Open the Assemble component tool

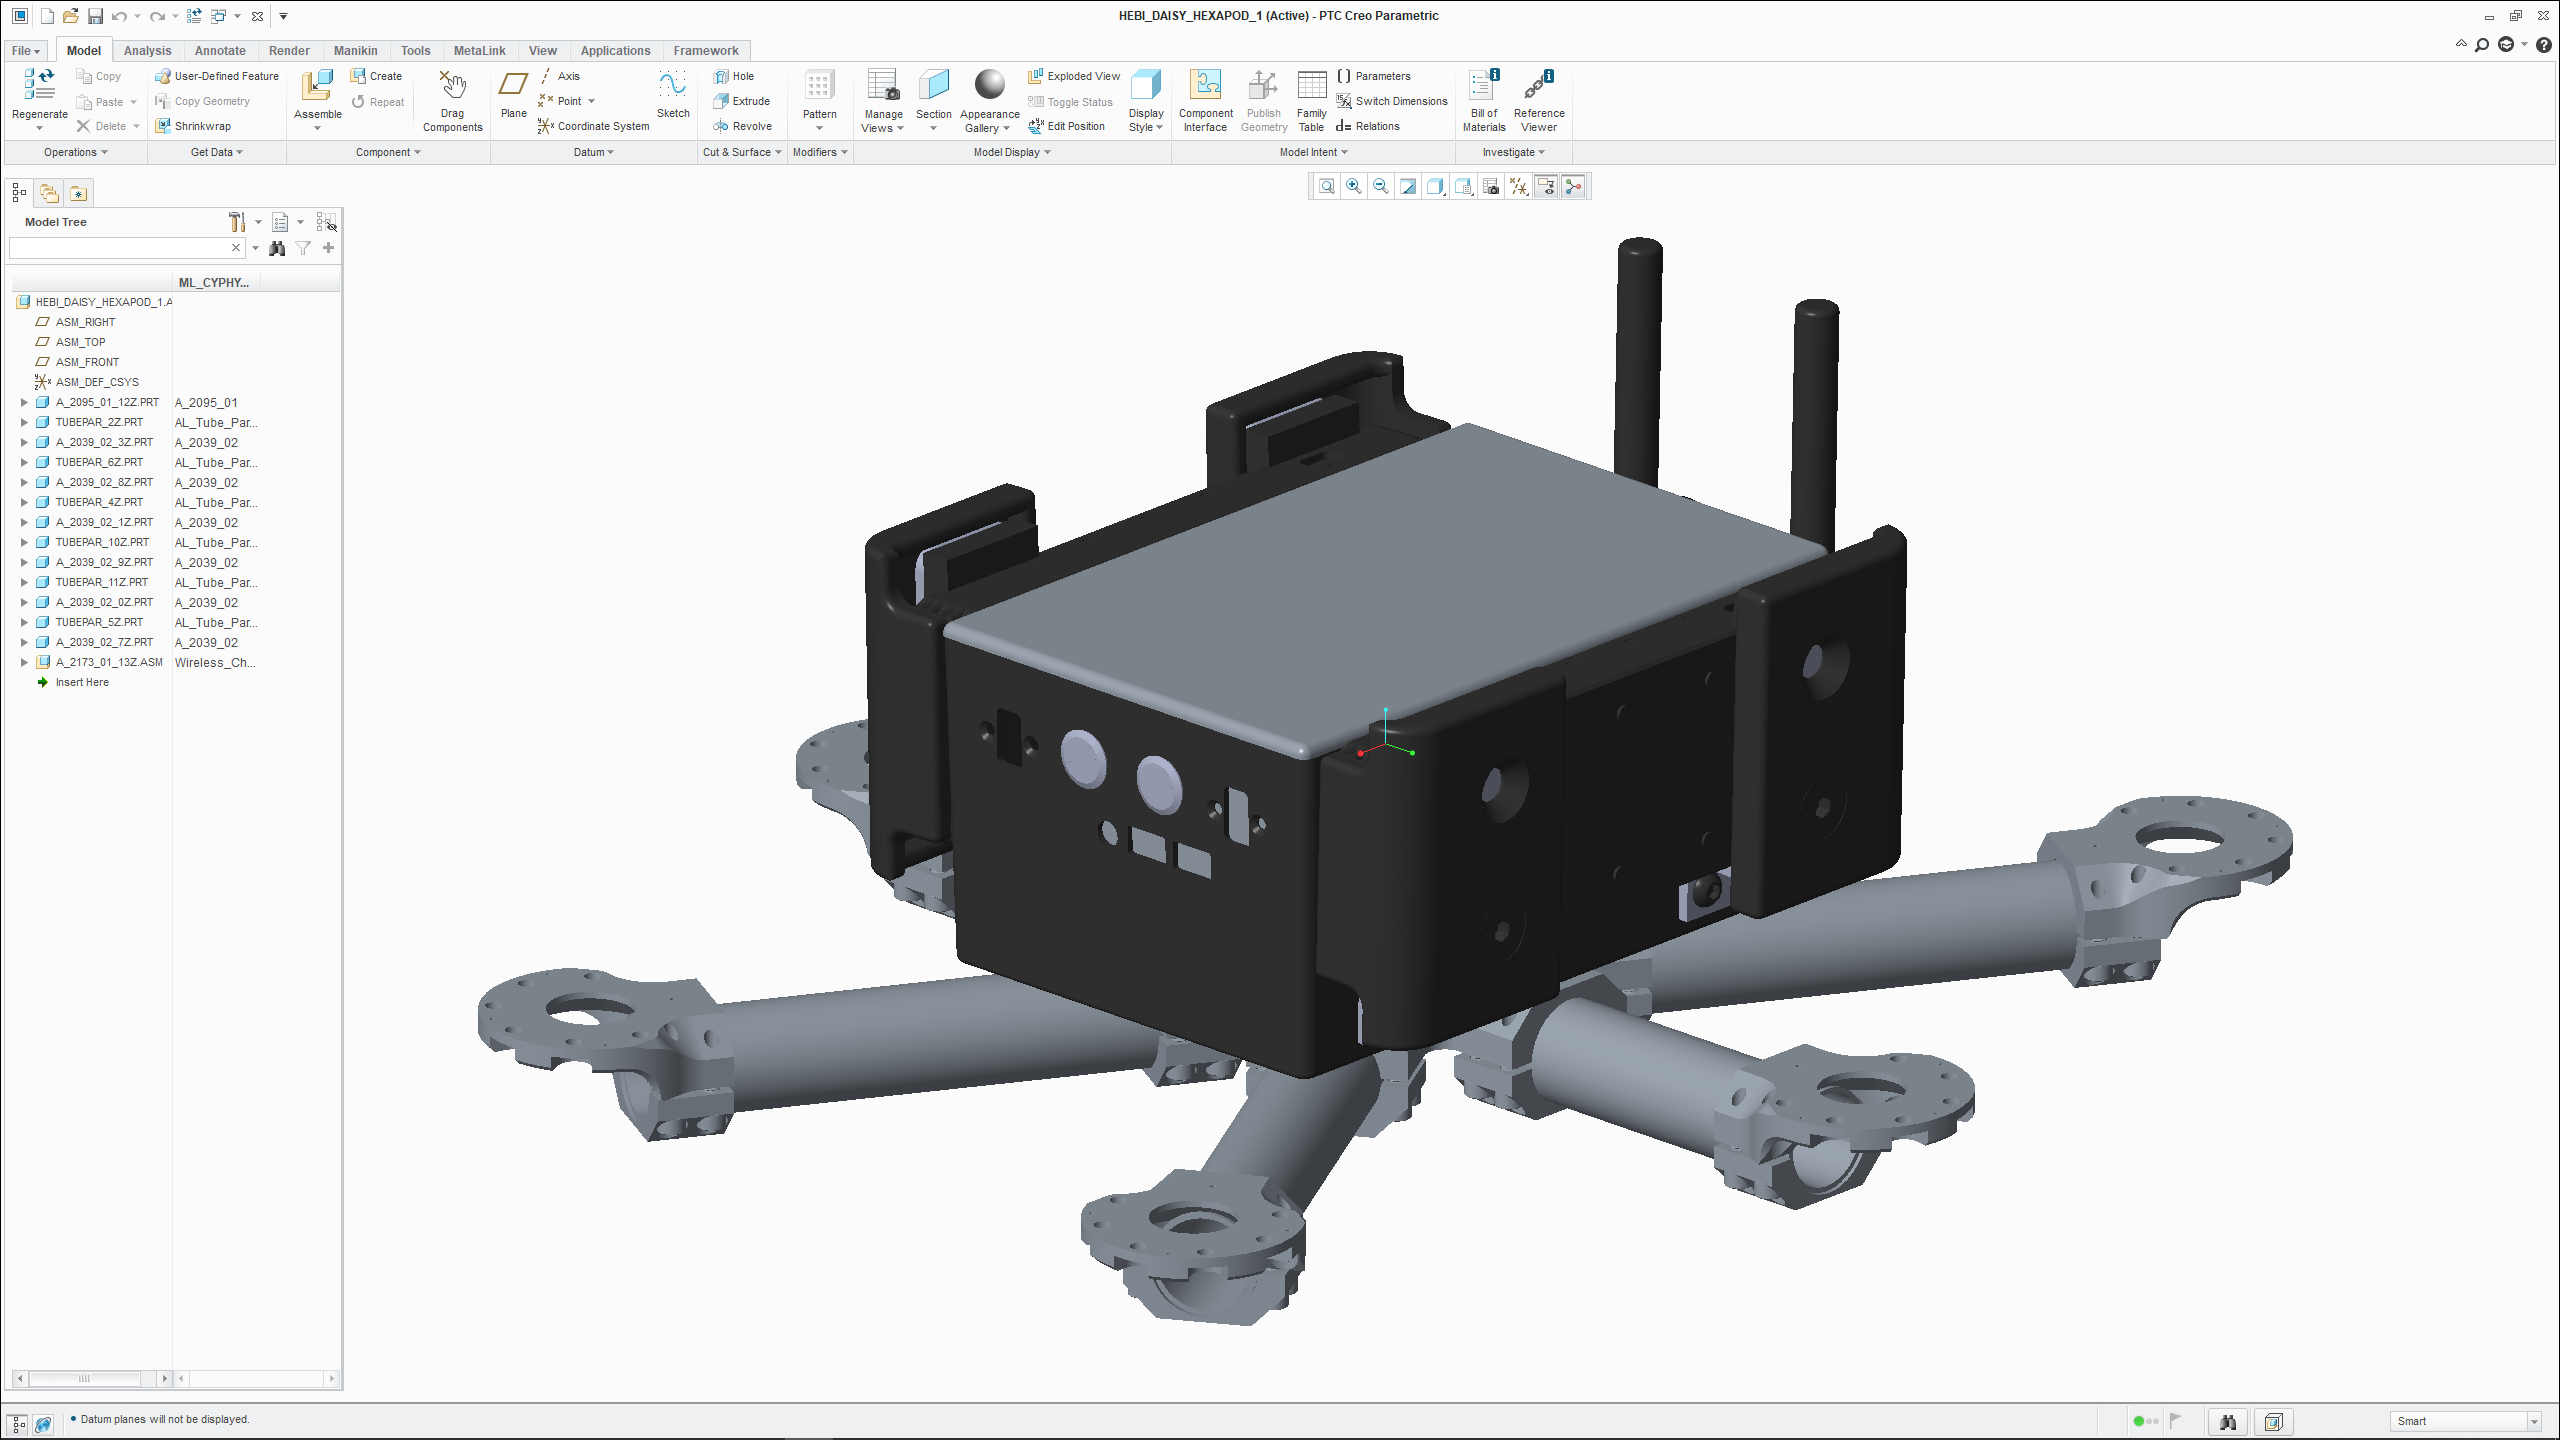pos(317,87)
